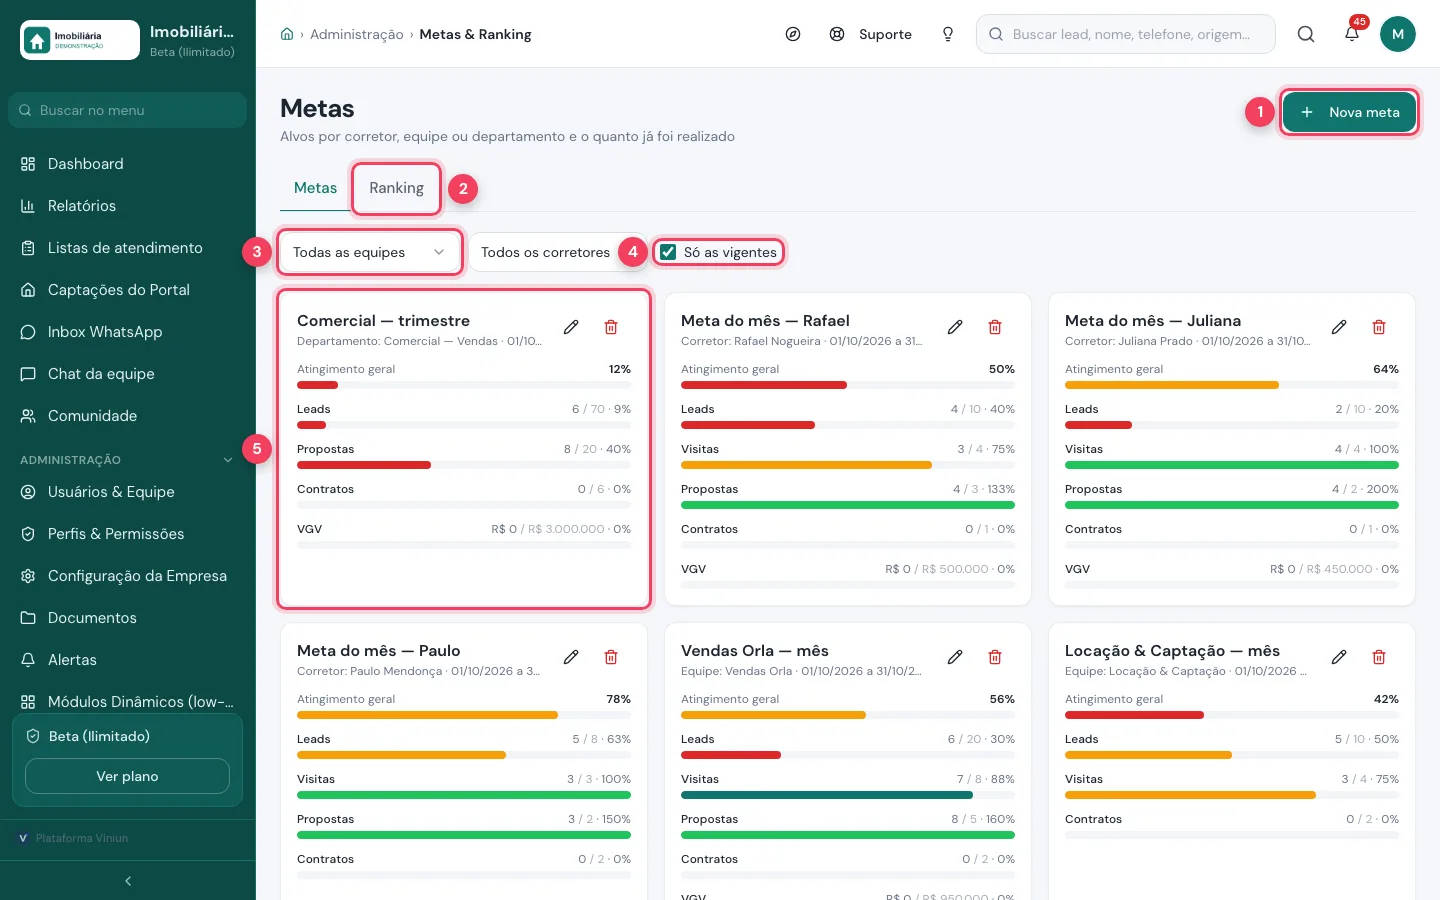1440x900 pixels.
Task: Edit Meta do mês — Paulo card
Action: pos(571,657)
